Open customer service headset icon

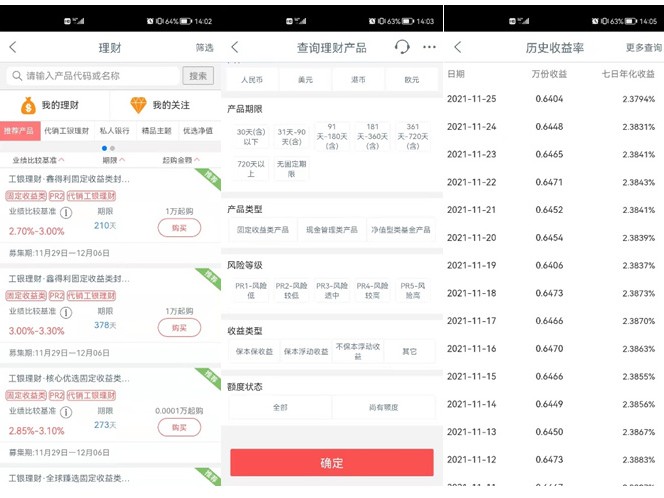click(402, 47)
